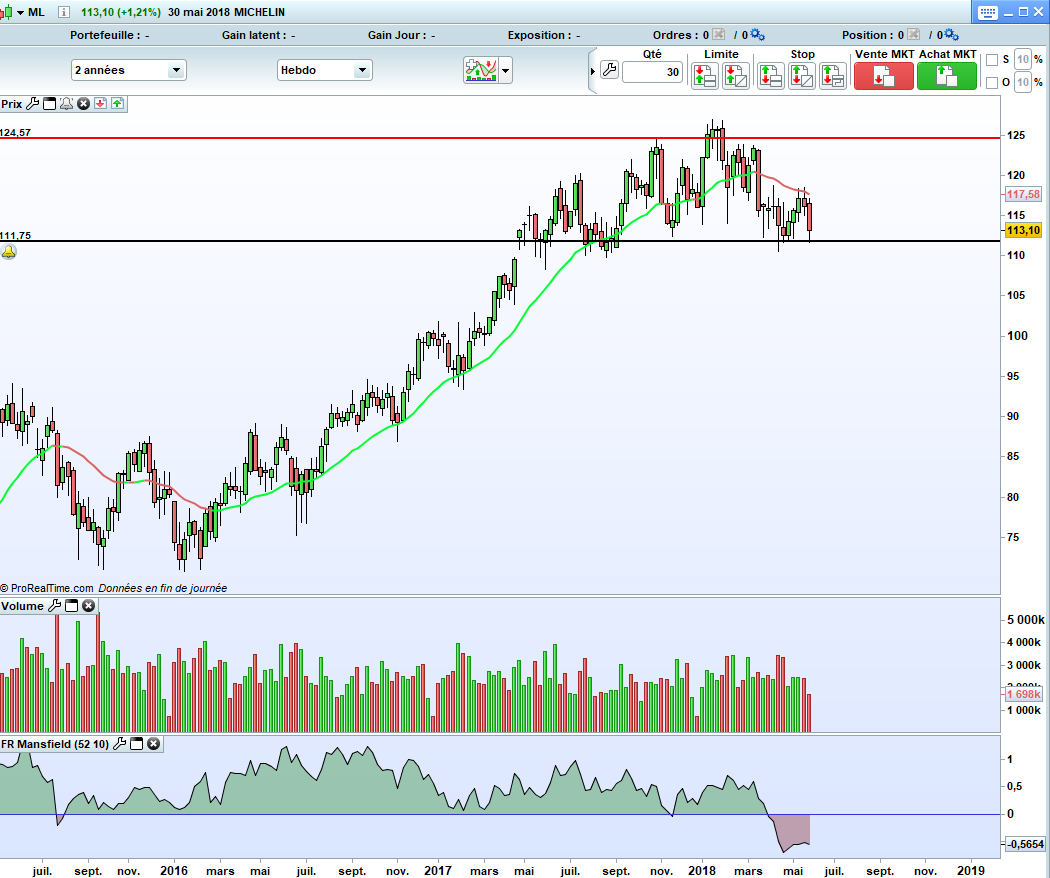Screen dimensions: 1050x878
Task: Open Prix panel wrench settings
Action: point(33,104)
